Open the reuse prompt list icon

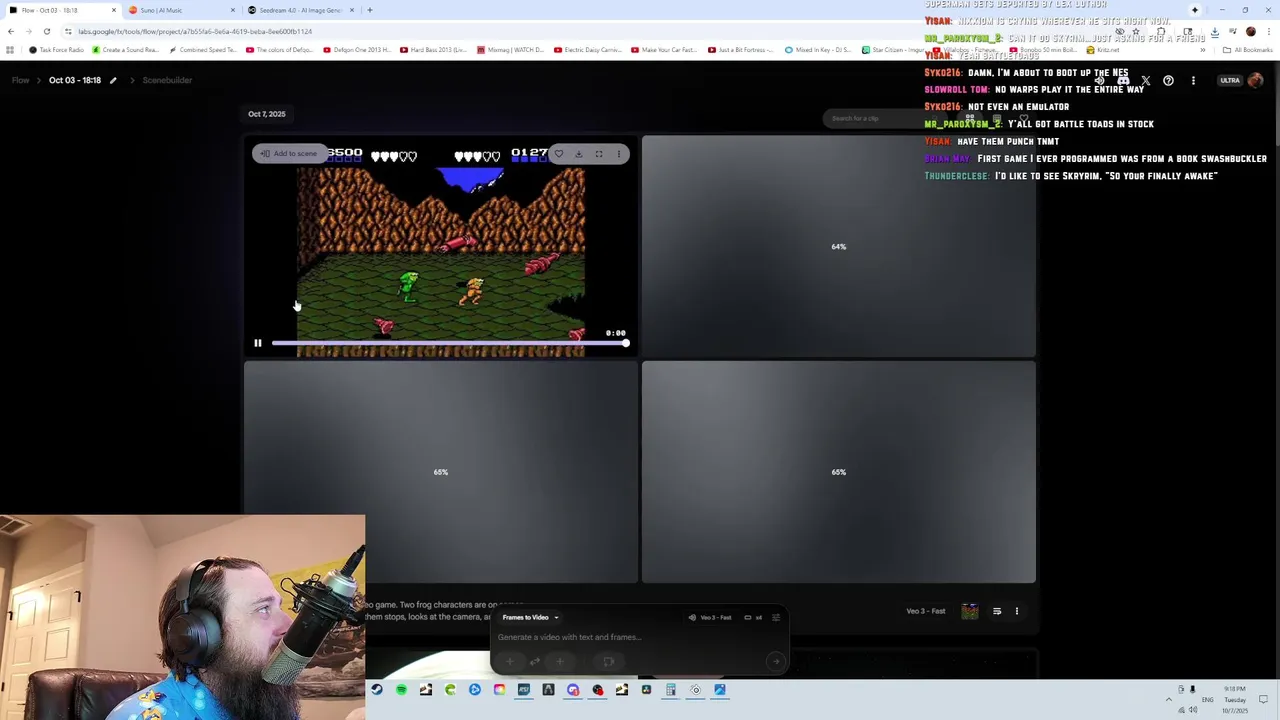click(997, 611)
